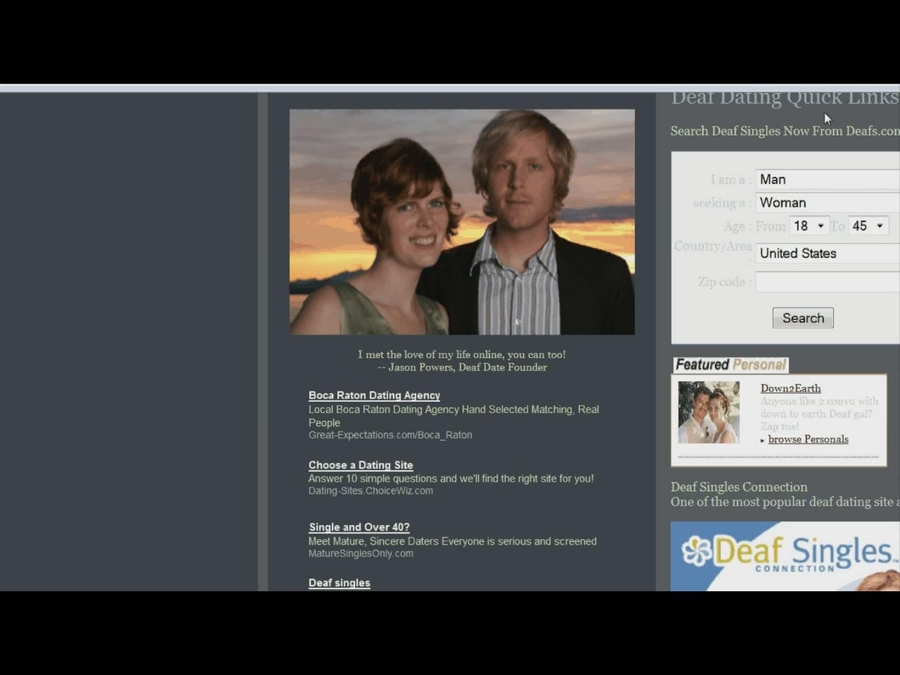The height and width of the screenshot is (675, 900).
Task: Click the Featured Personal wedding photo
Action: [x=709, y=412]
